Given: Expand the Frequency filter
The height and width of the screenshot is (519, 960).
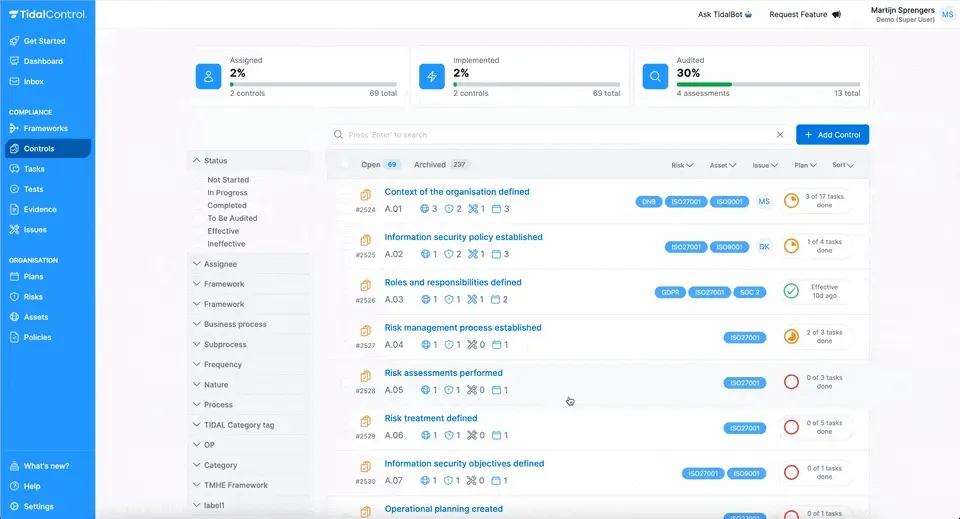Looking at the screenshot, I should pyautogui.click(x=249, y=364).
